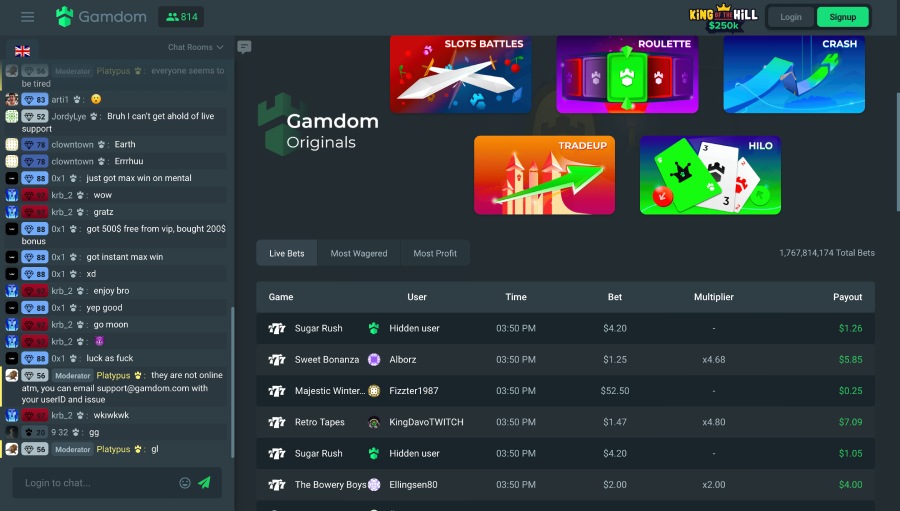
Task: Click Fizzter1987's avatar icon
Action: [x=374, y=390]
